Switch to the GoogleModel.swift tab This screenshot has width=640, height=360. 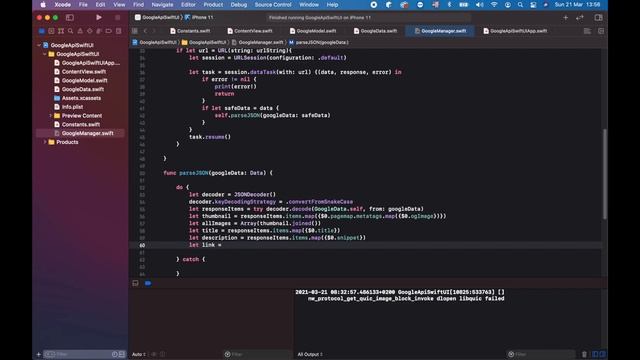pos(313,31)
